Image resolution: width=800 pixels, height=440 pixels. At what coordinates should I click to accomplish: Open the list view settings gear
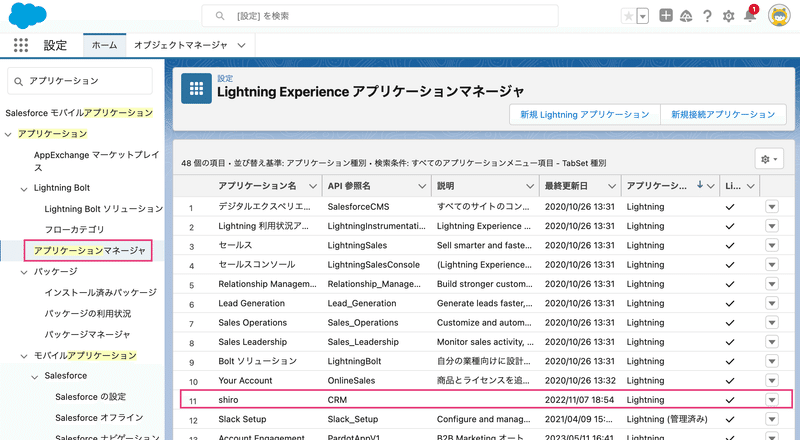[769, 159]
